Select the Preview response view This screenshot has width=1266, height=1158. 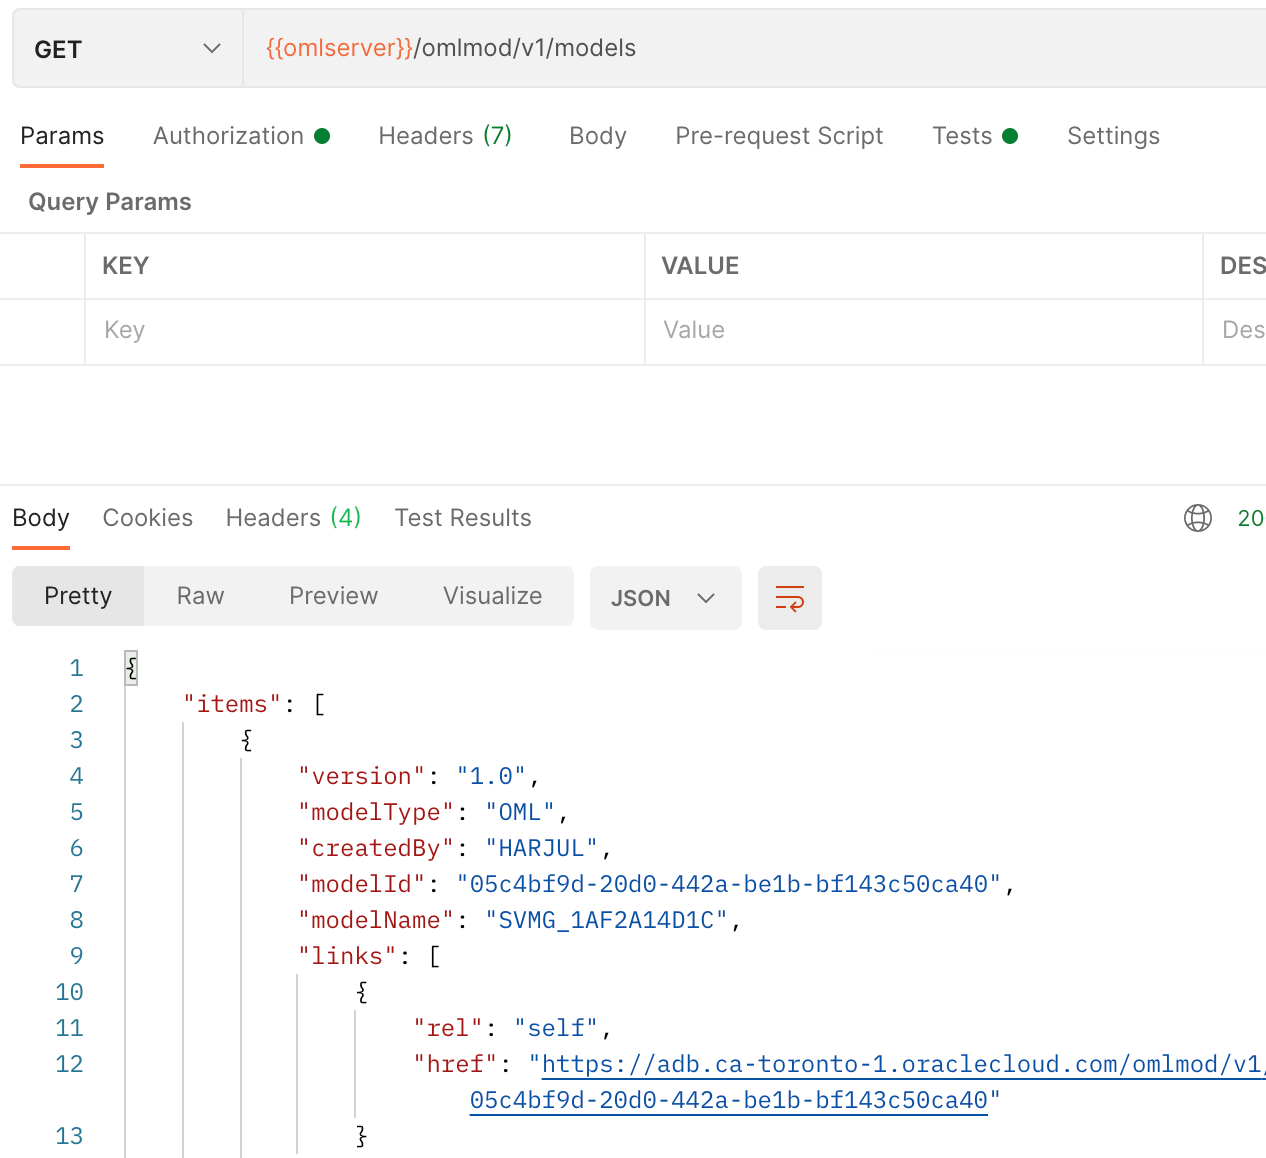pos(333,596)
